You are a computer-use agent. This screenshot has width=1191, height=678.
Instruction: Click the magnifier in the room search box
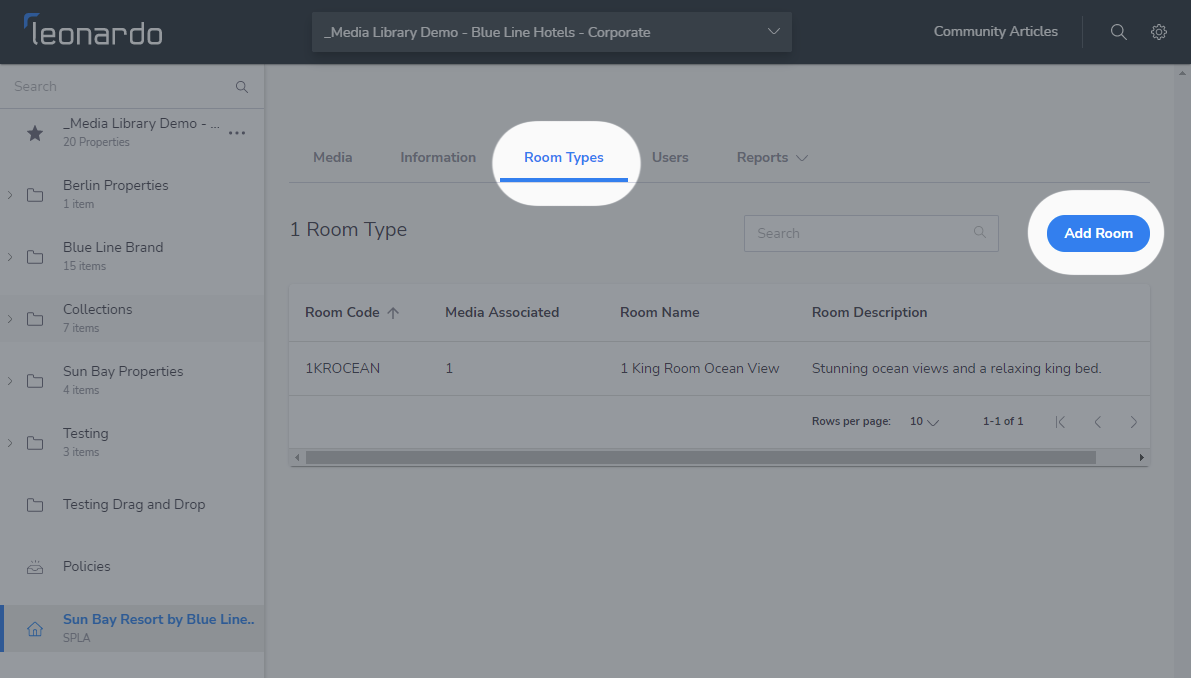point(980,232)
